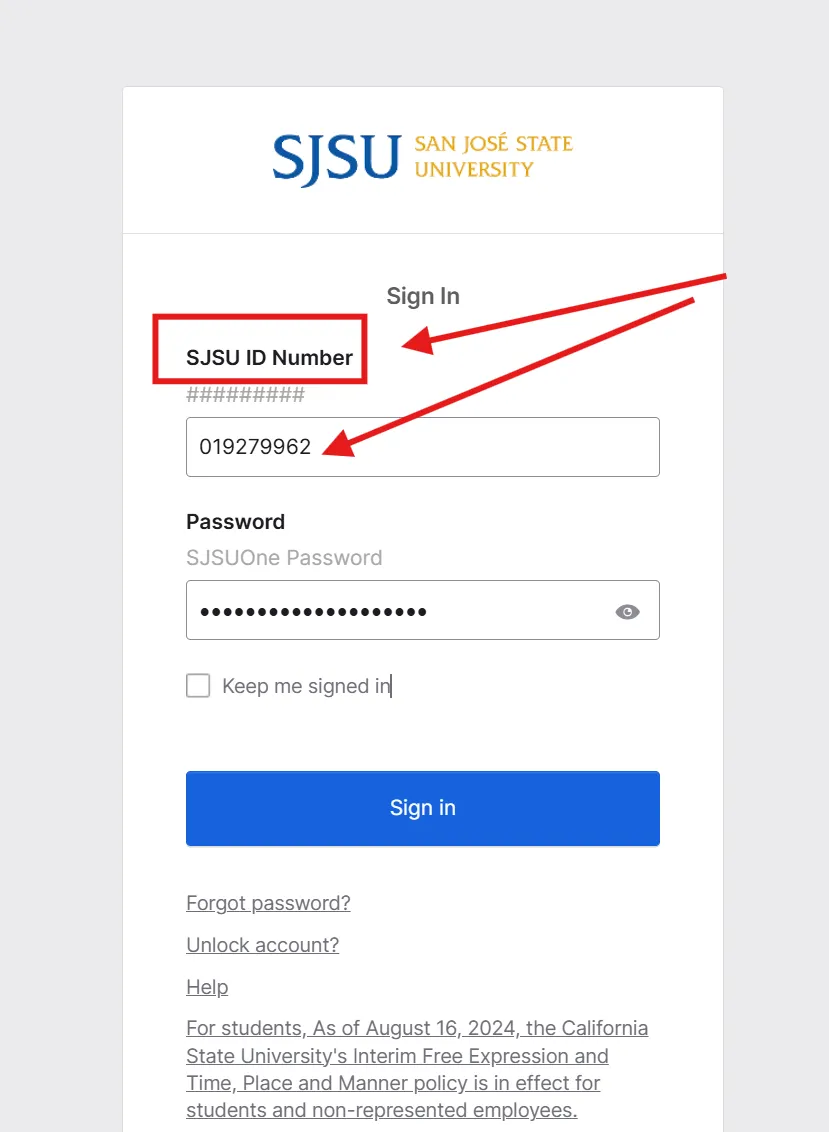Screen dimensions: 829x1132
Task: Click the ######### format hint
Action: pos(246,395)
